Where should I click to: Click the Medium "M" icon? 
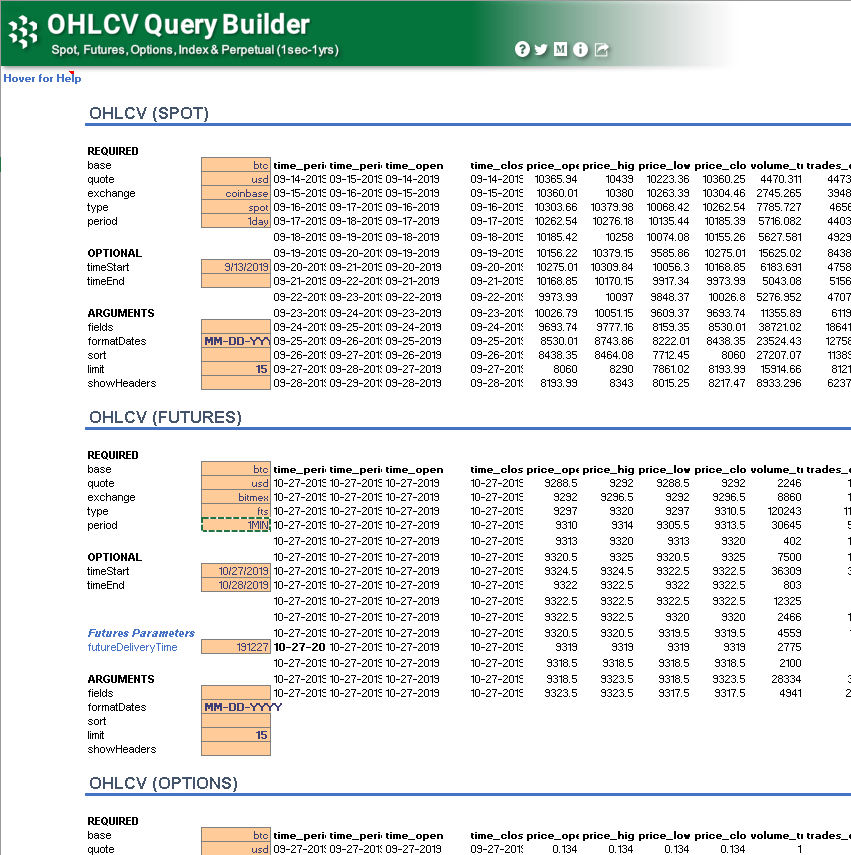click(x=560, y=48)
